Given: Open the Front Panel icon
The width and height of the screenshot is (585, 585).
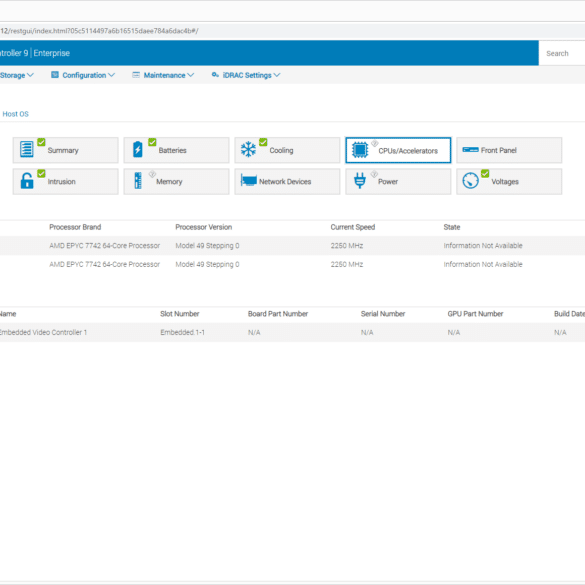Looking at the screenshot, I should click(x=470, y=150).
